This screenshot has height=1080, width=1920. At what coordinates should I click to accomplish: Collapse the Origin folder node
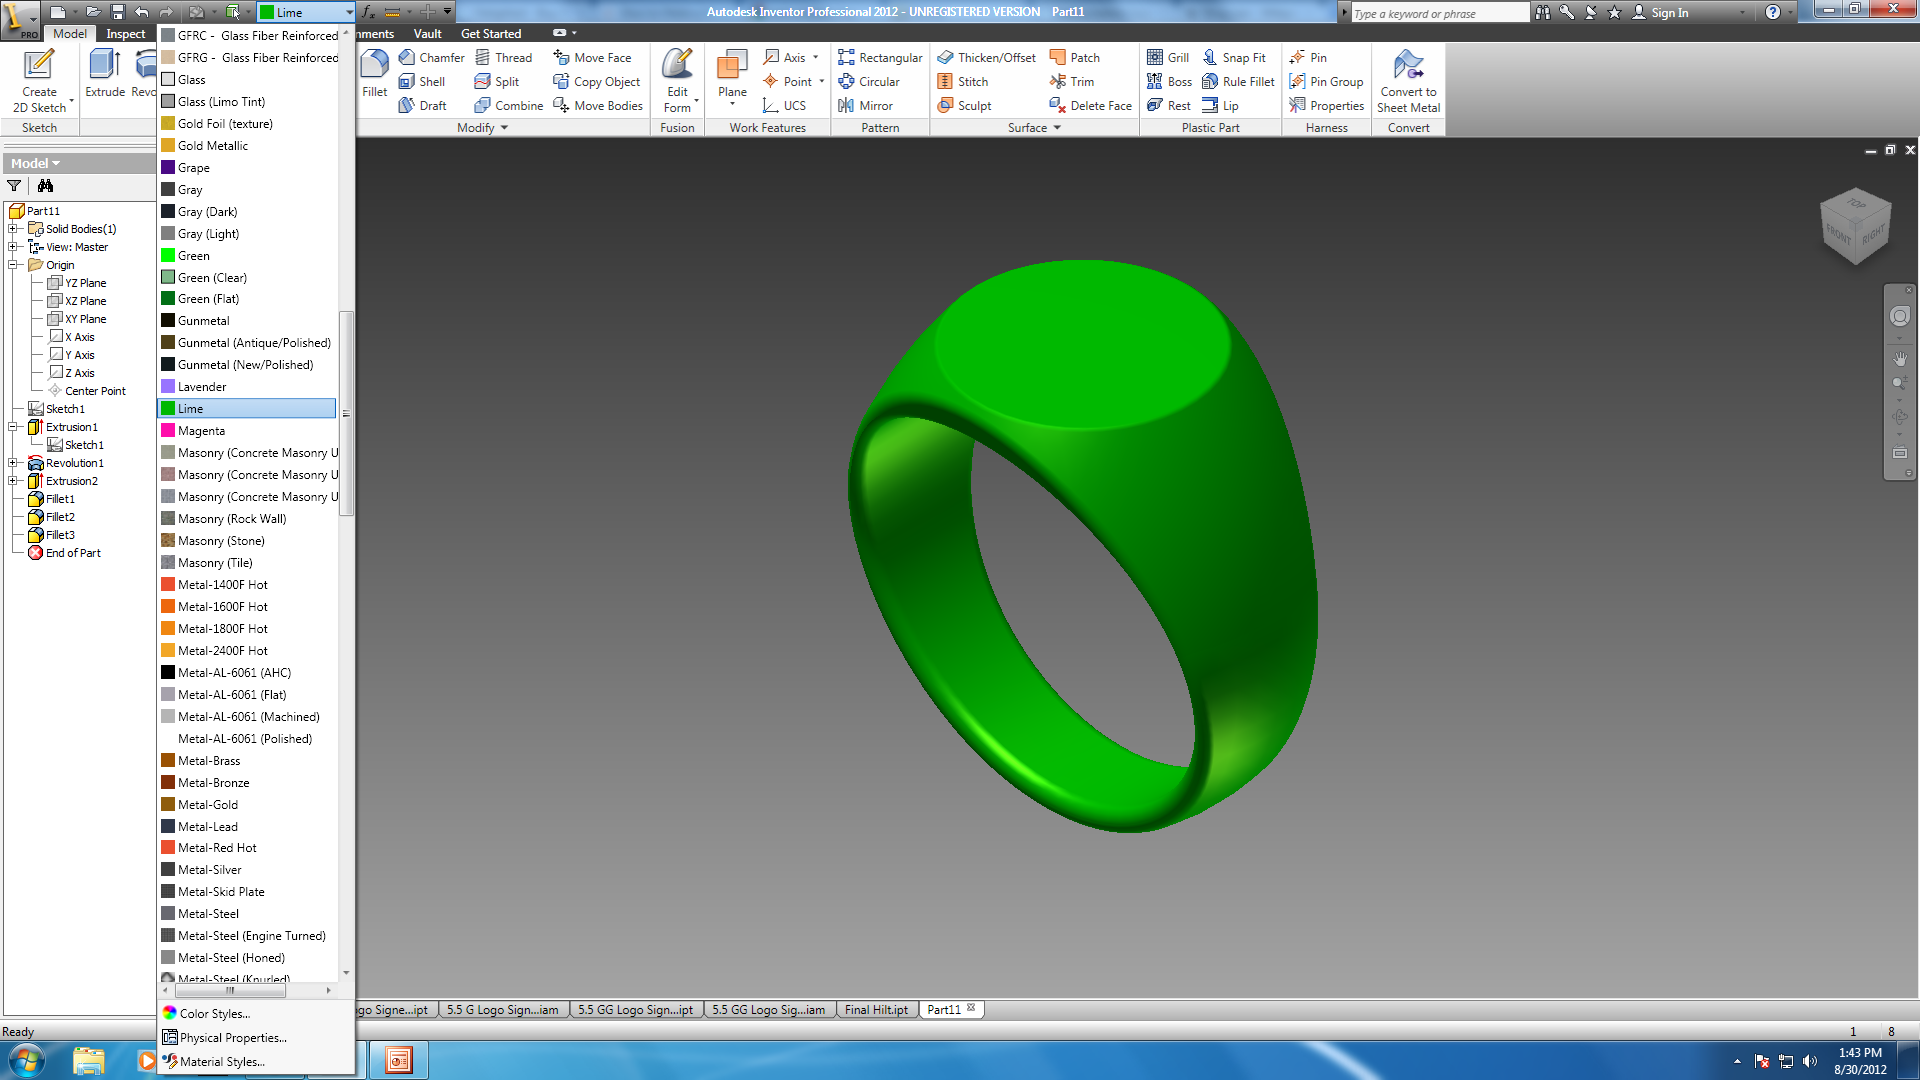point(13,265)
